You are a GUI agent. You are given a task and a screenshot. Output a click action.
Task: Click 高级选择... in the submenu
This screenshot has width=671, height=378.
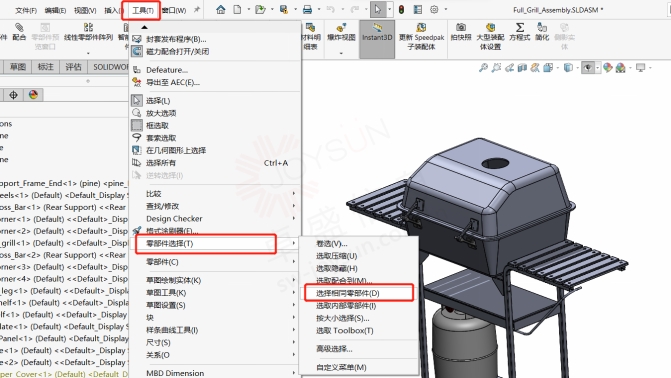click(334, 349)
